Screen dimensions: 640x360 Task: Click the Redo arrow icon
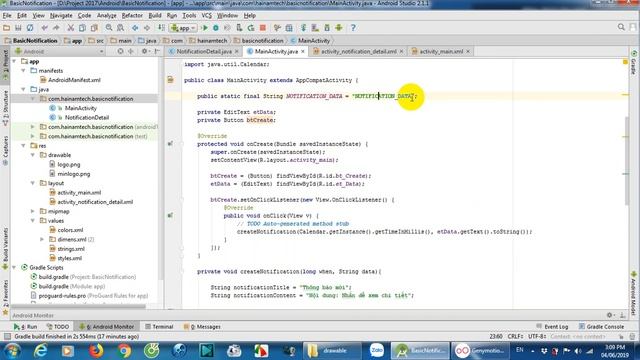tap(56, 28)
